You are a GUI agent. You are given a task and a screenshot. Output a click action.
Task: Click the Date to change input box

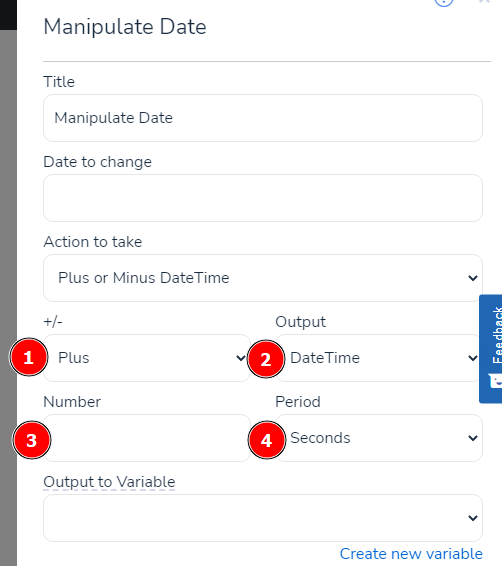tap(263, 198)
